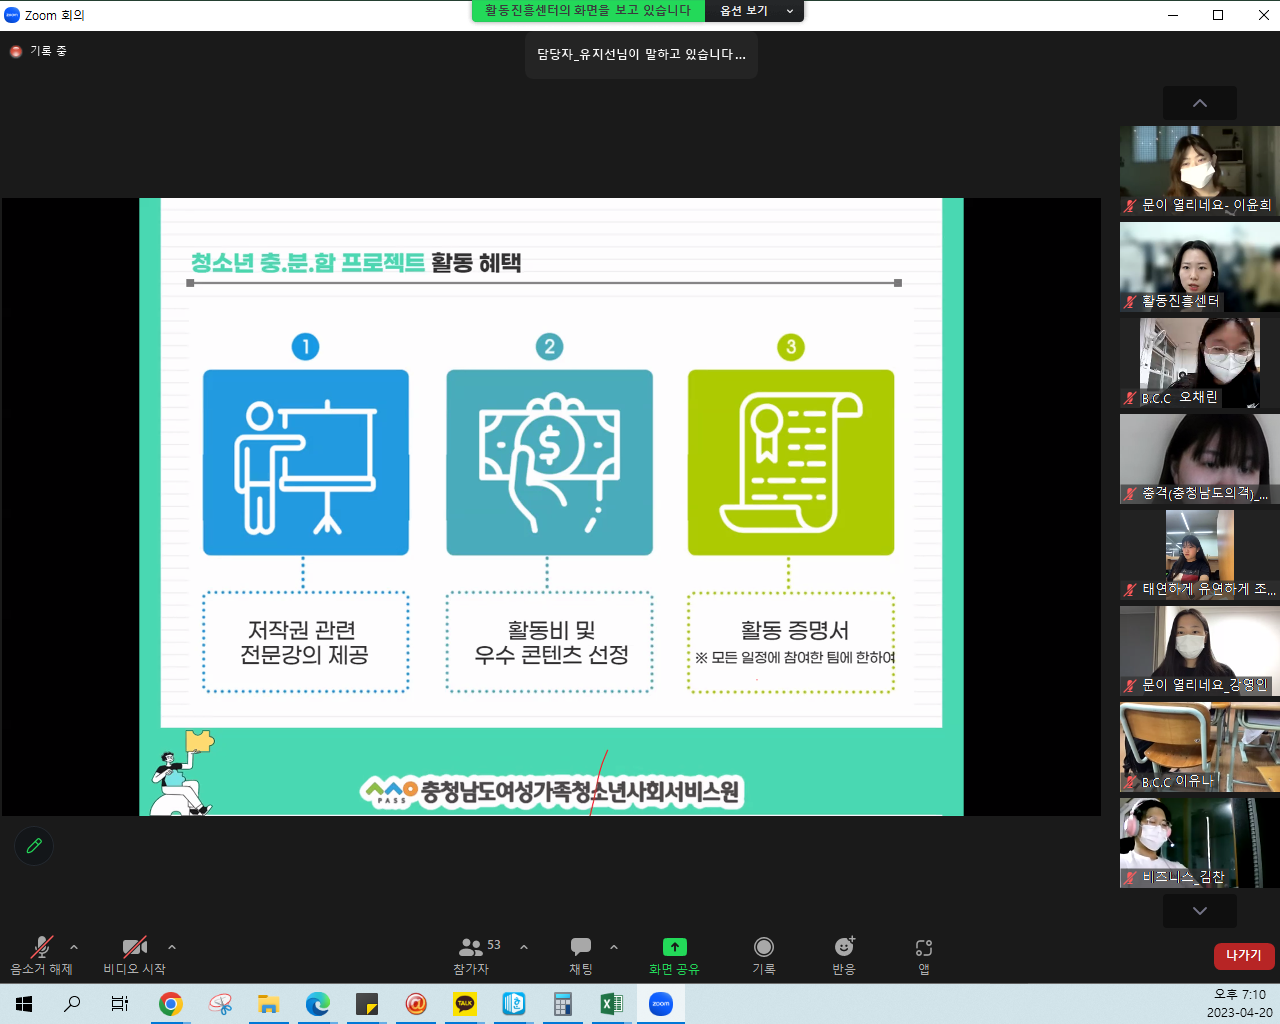1280x1024 pixels.
Task: Open the 참가자 participants panel
Action: (x=471, y=955)
